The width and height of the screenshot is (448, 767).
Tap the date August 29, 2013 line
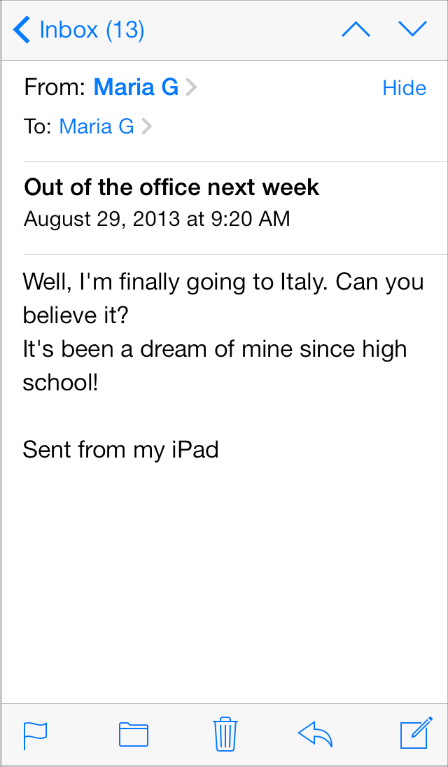[x=157, y=219]
